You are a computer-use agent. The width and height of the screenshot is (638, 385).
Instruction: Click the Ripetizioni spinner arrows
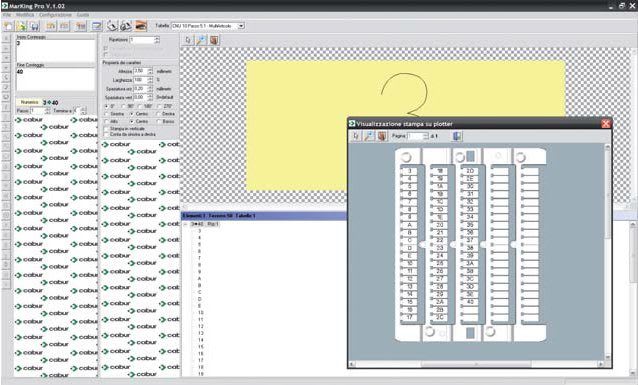[157, 40]
